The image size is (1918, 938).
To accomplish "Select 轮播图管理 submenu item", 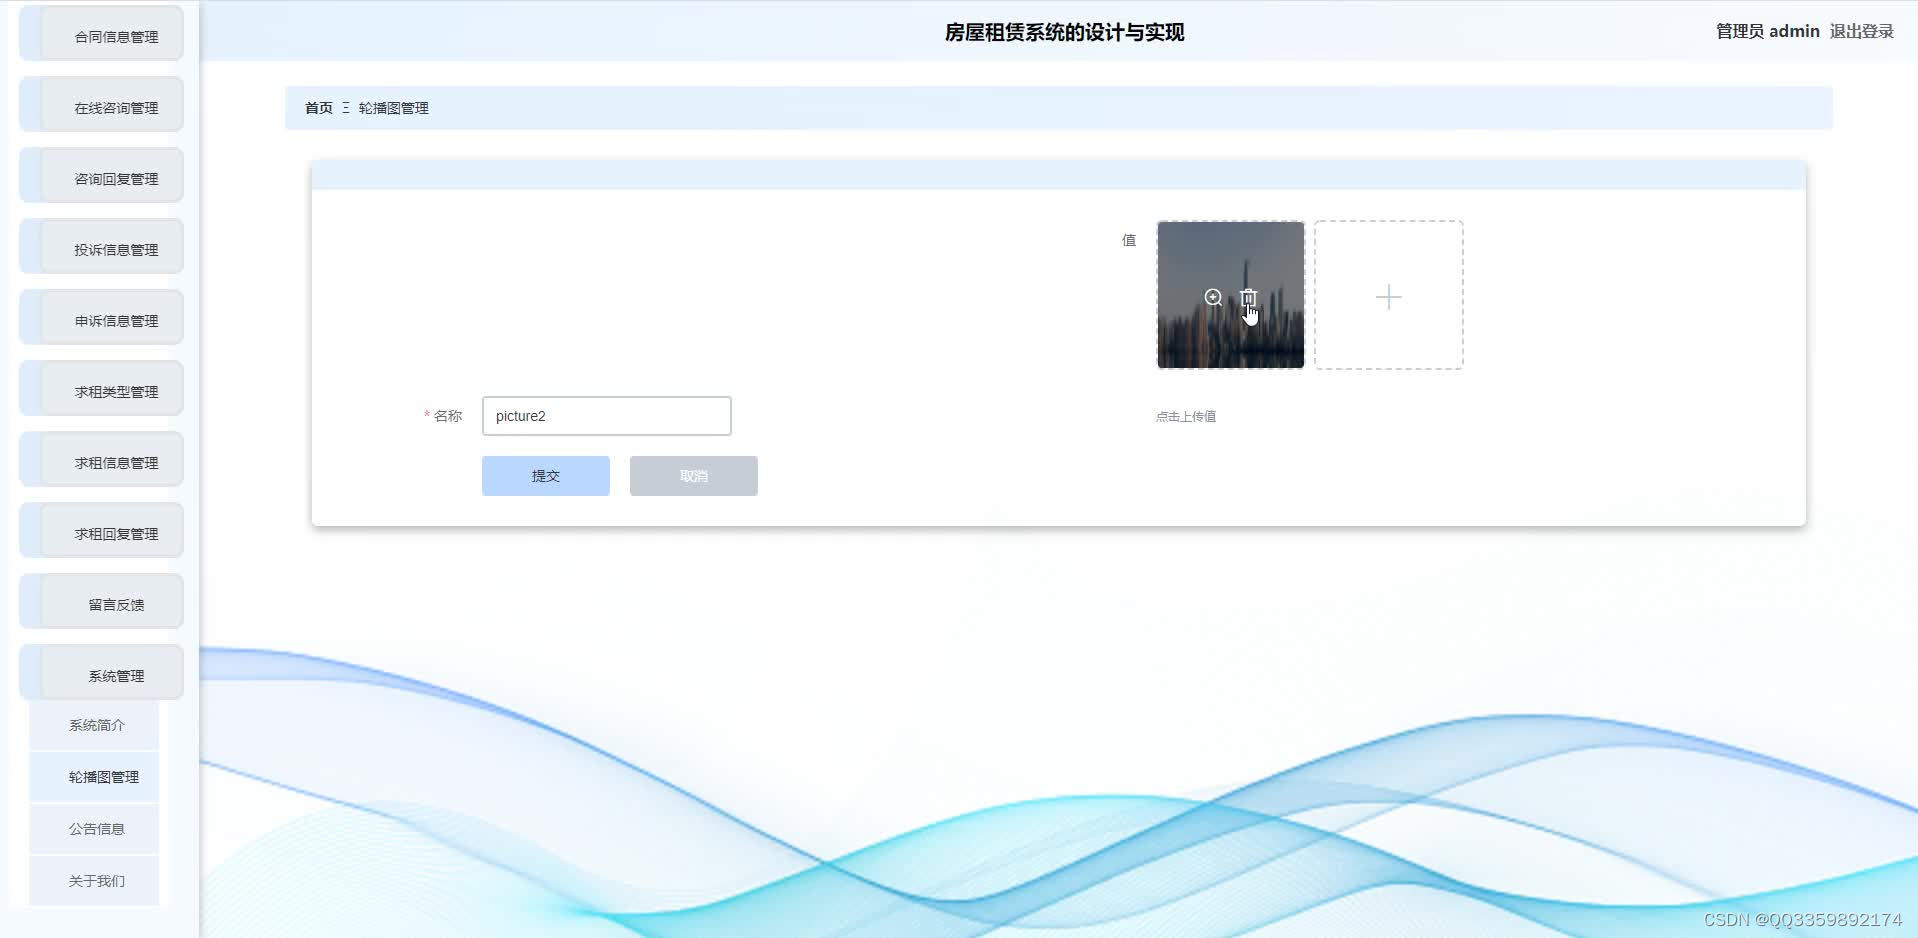I will (x=94, y=777).
